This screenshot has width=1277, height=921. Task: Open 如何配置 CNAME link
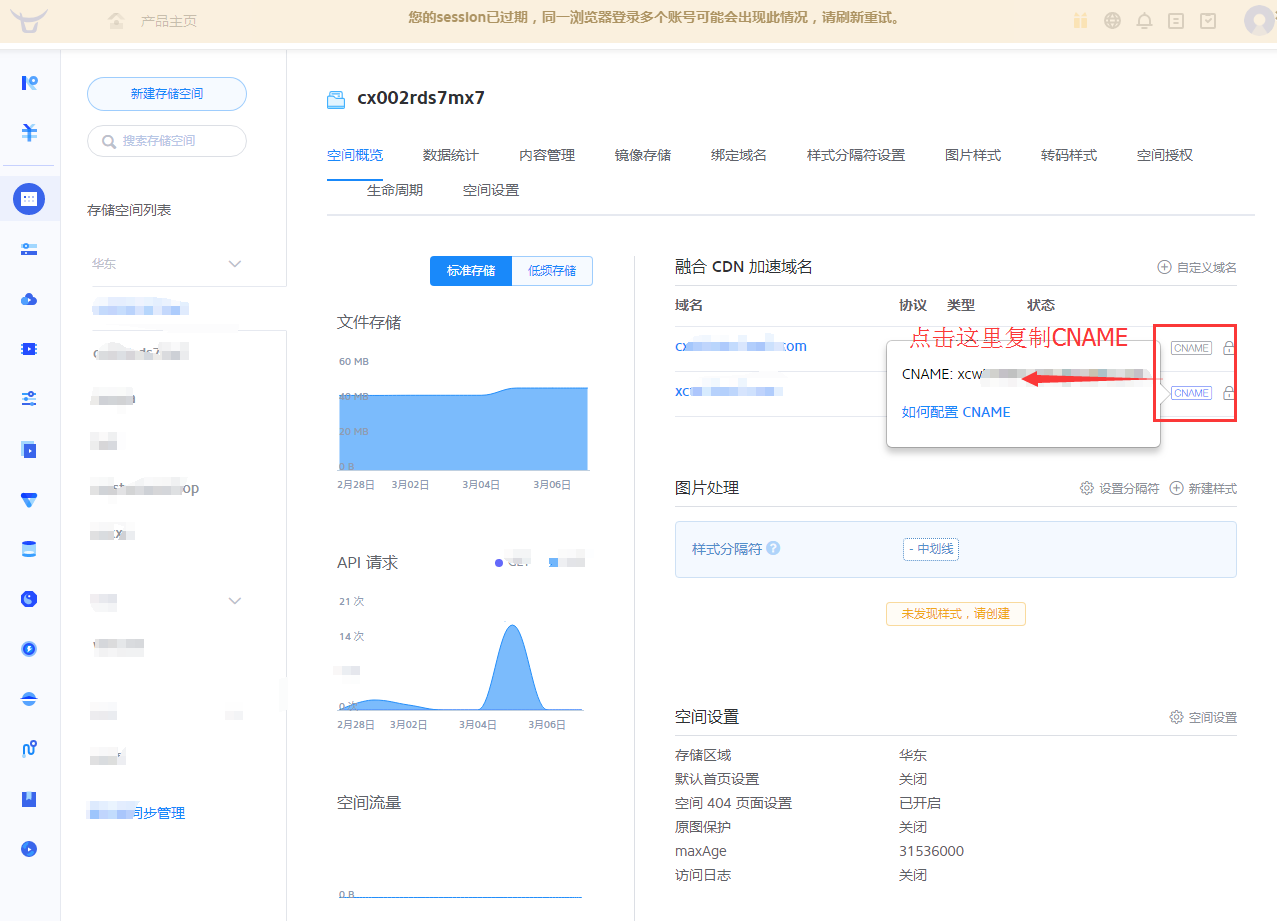(956, 412)
